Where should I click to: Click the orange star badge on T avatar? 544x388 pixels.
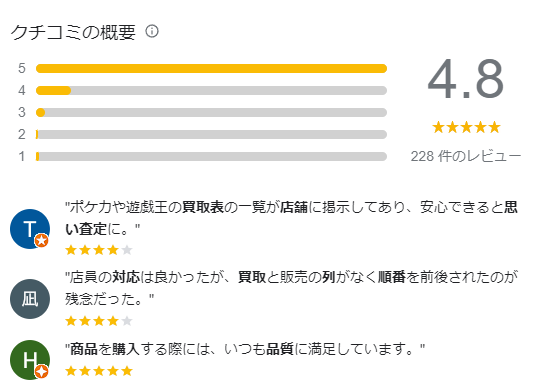pos(42,241)
